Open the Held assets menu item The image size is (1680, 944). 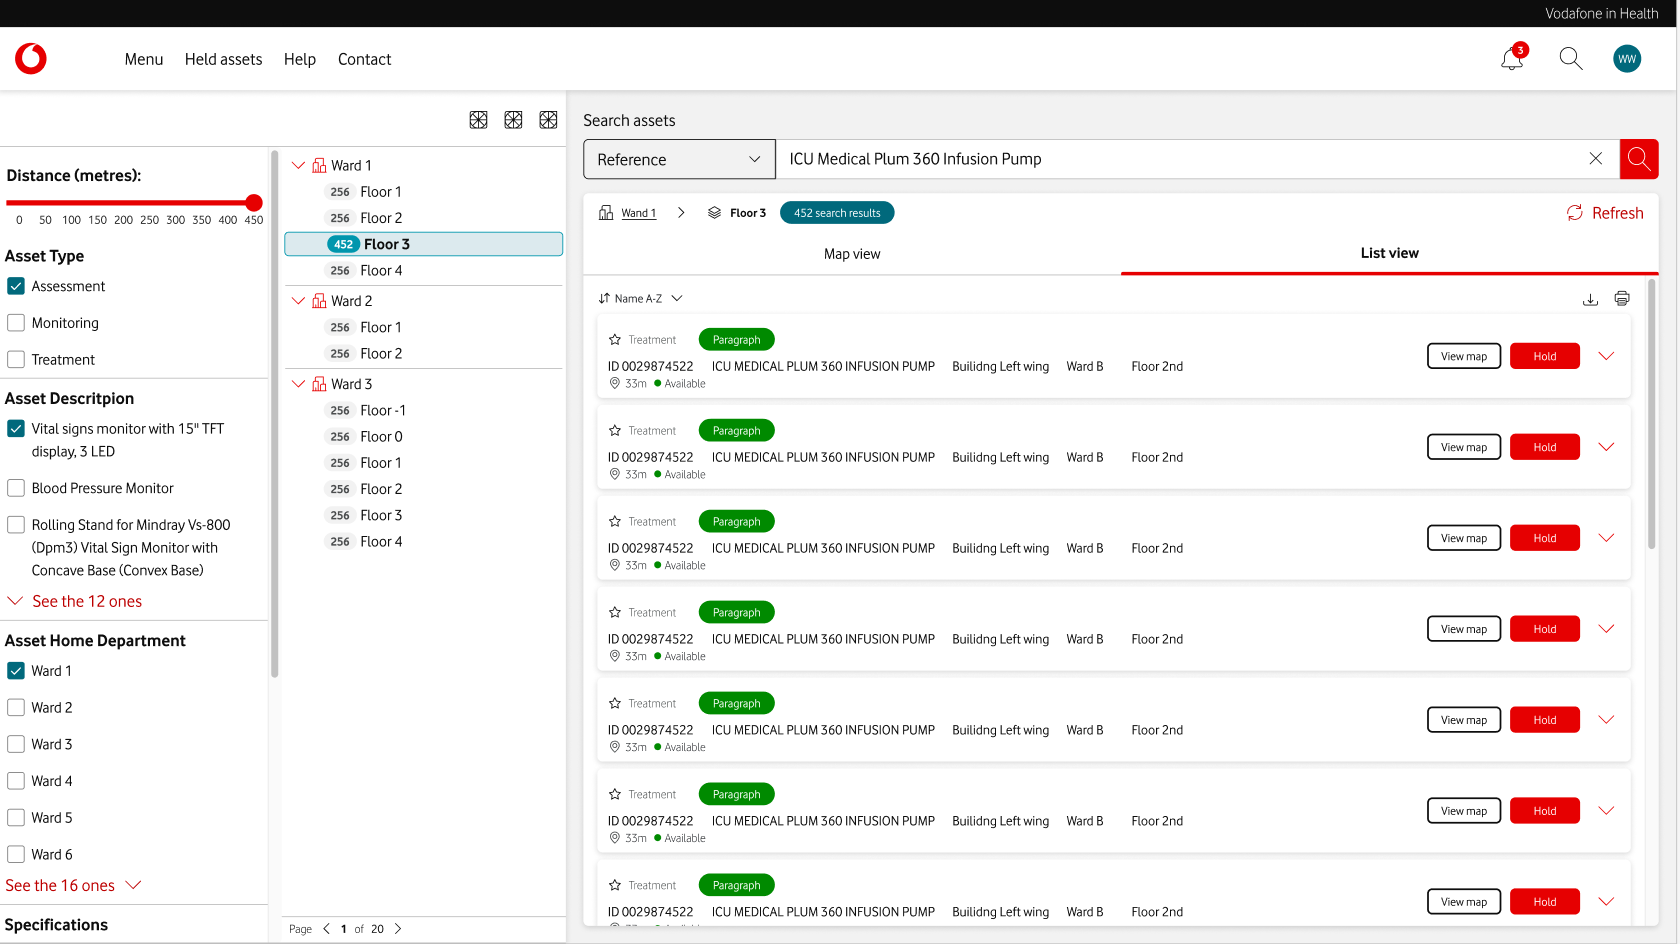(223, 59)
